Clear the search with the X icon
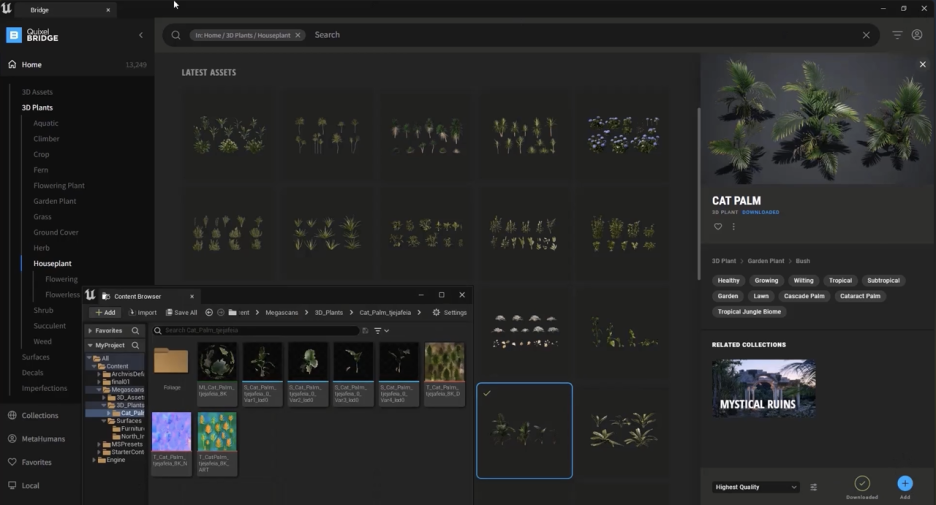 coord(866,35)
